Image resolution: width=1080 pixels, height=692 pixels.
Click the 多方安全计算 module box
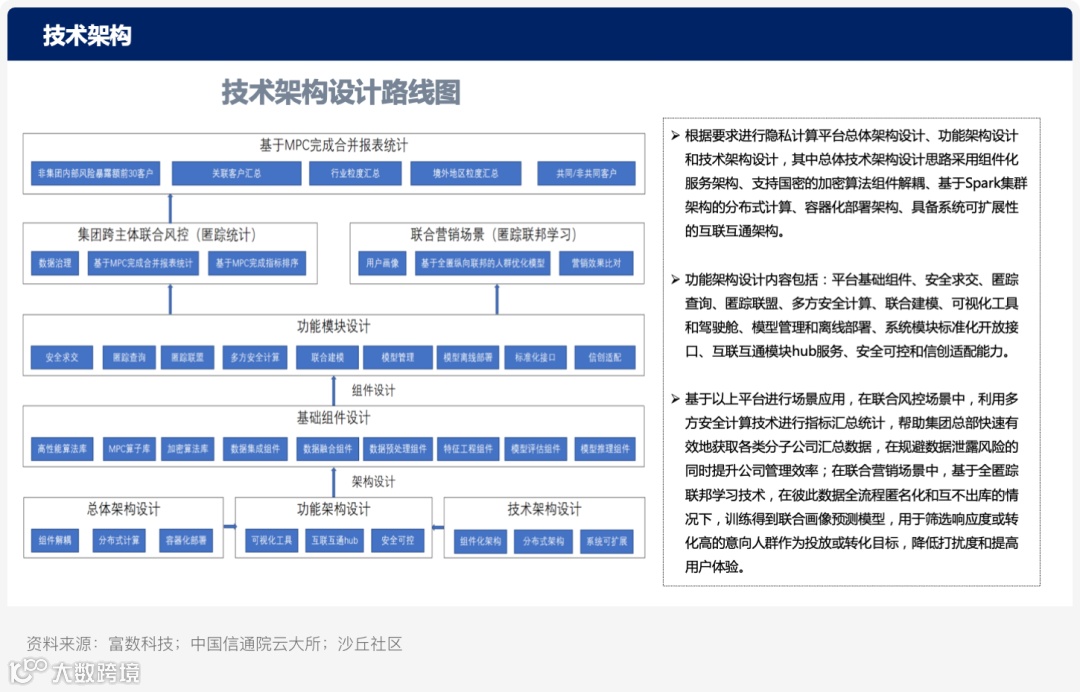(255, 357)
